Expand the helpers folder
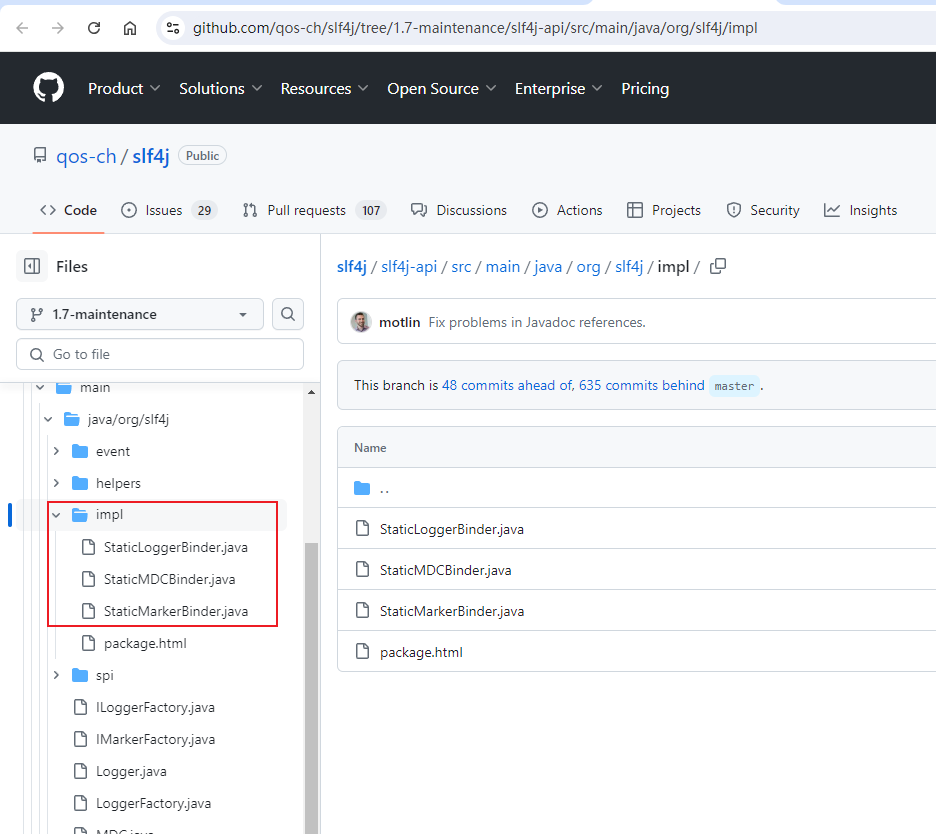This screenshot has height=834, width=936. coord(57,483)
